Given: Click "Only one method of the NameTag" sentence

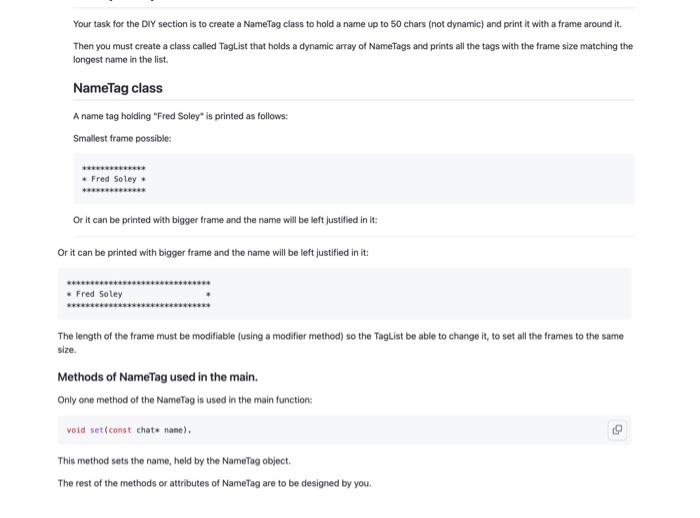Looking at the screenshot, I should tap(185, 400).
